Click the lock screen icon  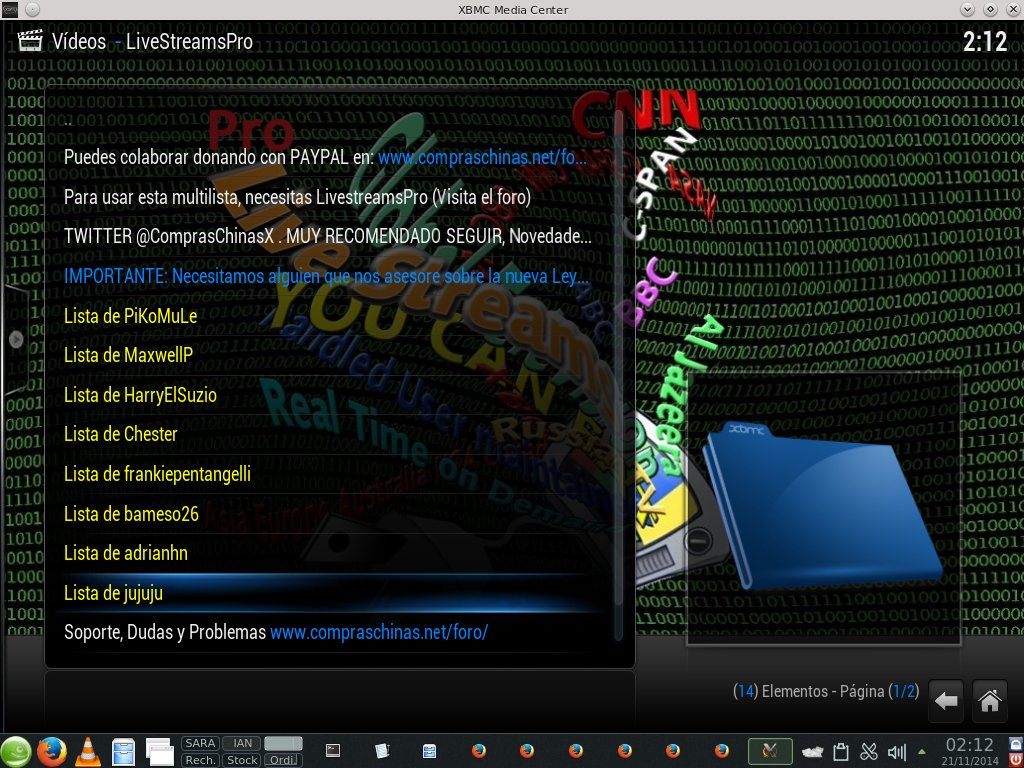pyautogui.click(x=1016, y=743)
